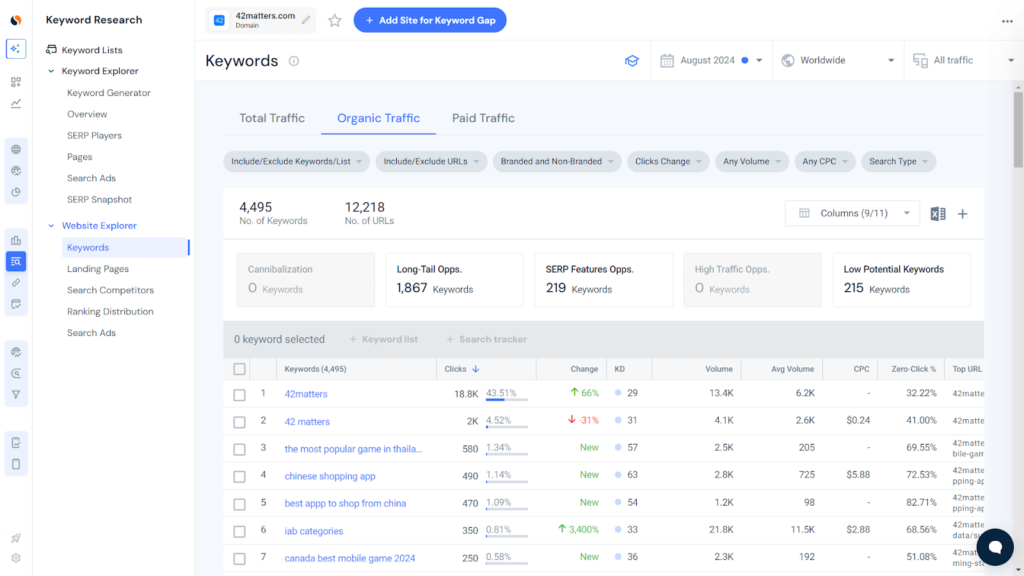
Task: Click the Export to Excel icon
Action: (x=937, y=213)
